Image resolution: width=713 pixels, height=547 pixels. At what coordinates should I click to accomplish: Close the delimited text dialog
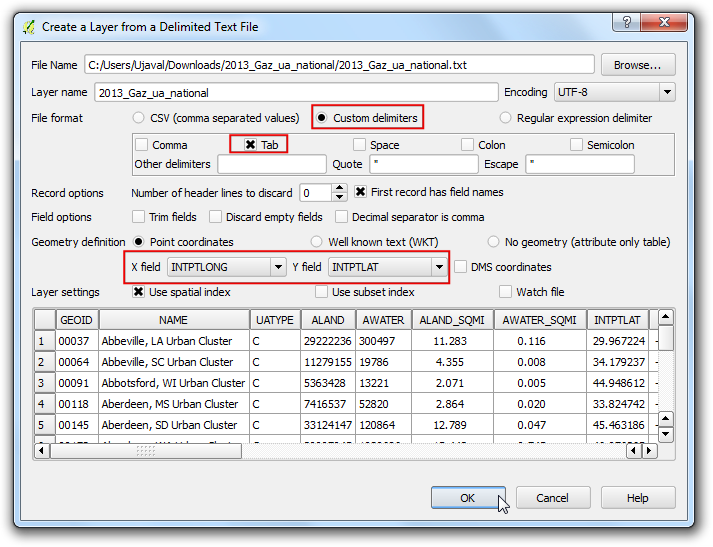664,22
